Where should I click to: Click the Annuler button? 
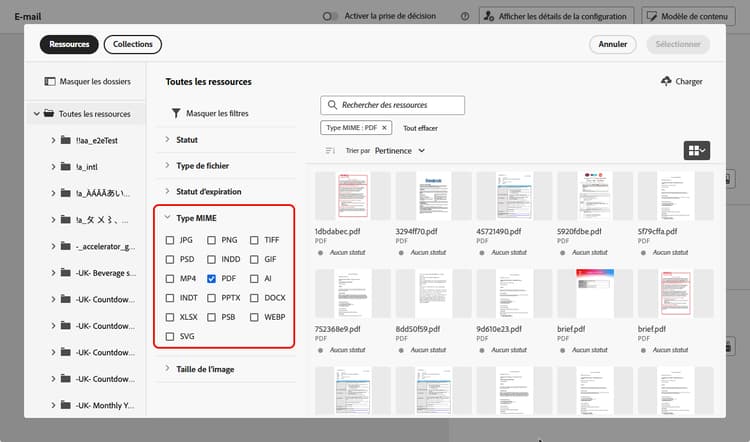(613, 44)
